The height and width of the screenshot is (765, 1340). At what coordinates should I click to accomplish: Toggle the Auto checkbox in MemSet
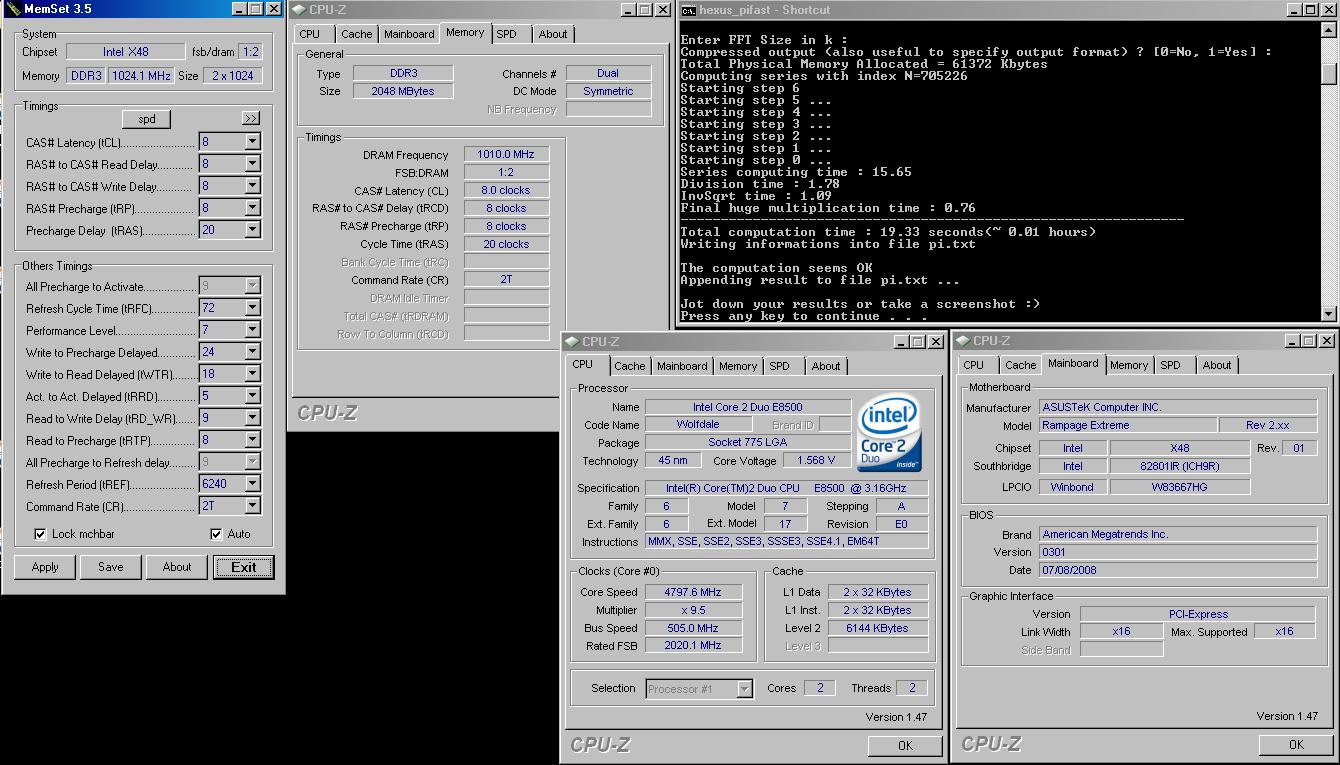216,534
